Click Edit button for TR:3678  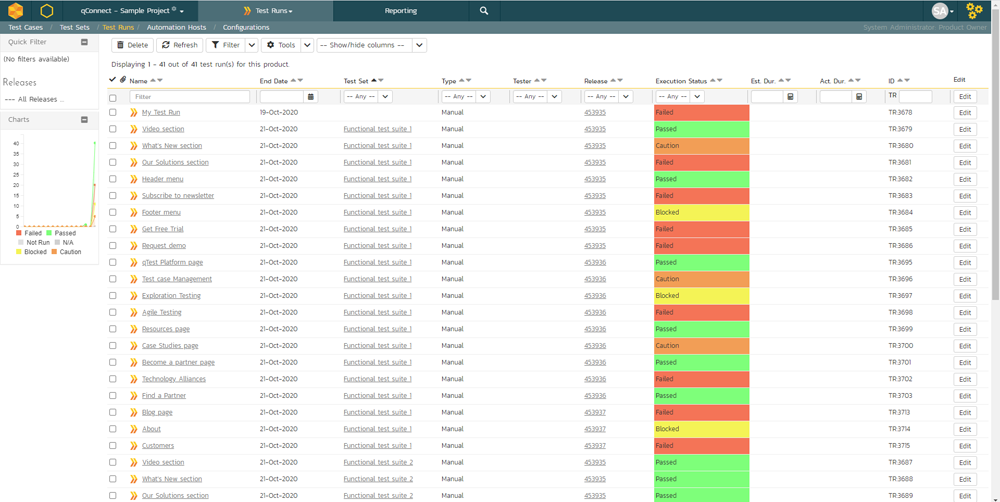(964, 113)
